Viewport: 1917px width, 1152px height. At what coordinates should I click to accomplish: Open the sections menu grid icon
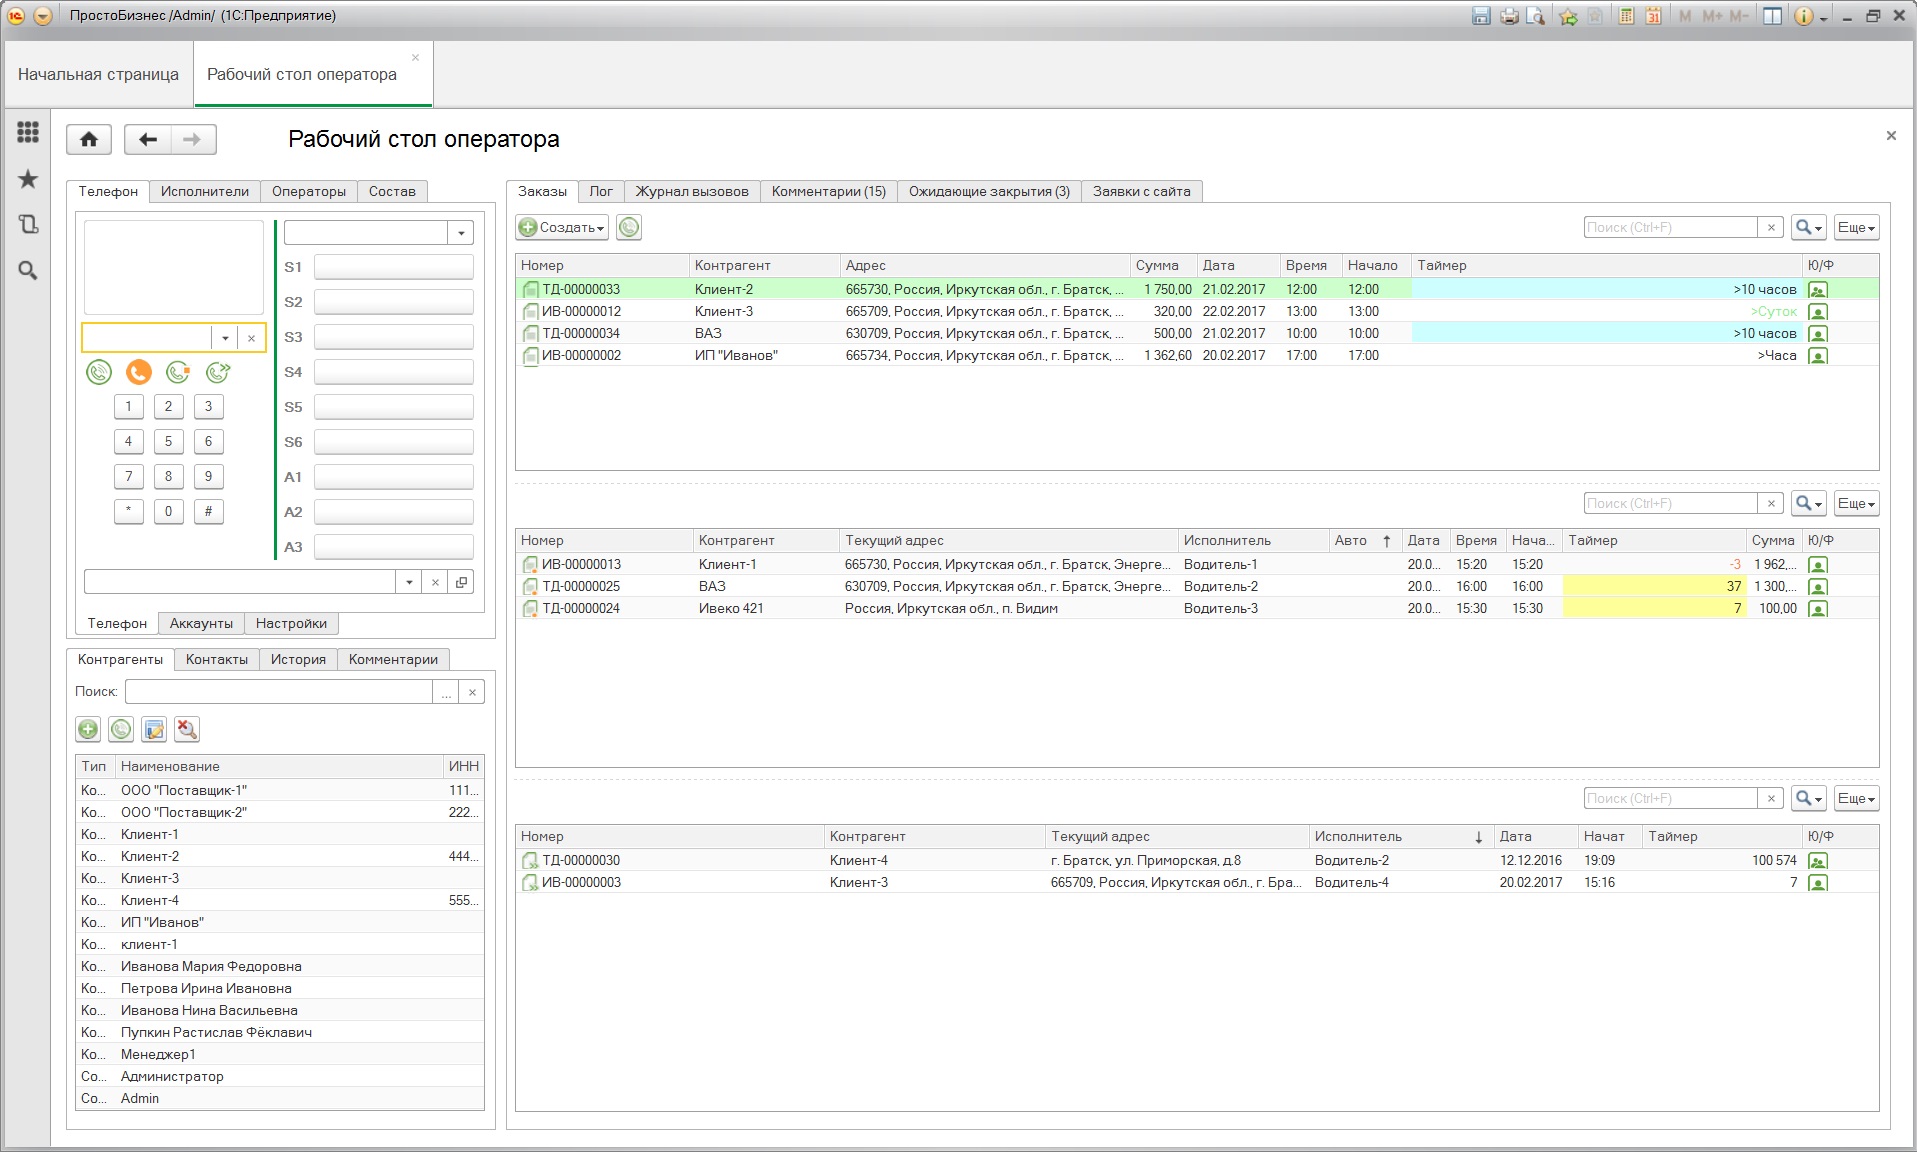28,132
